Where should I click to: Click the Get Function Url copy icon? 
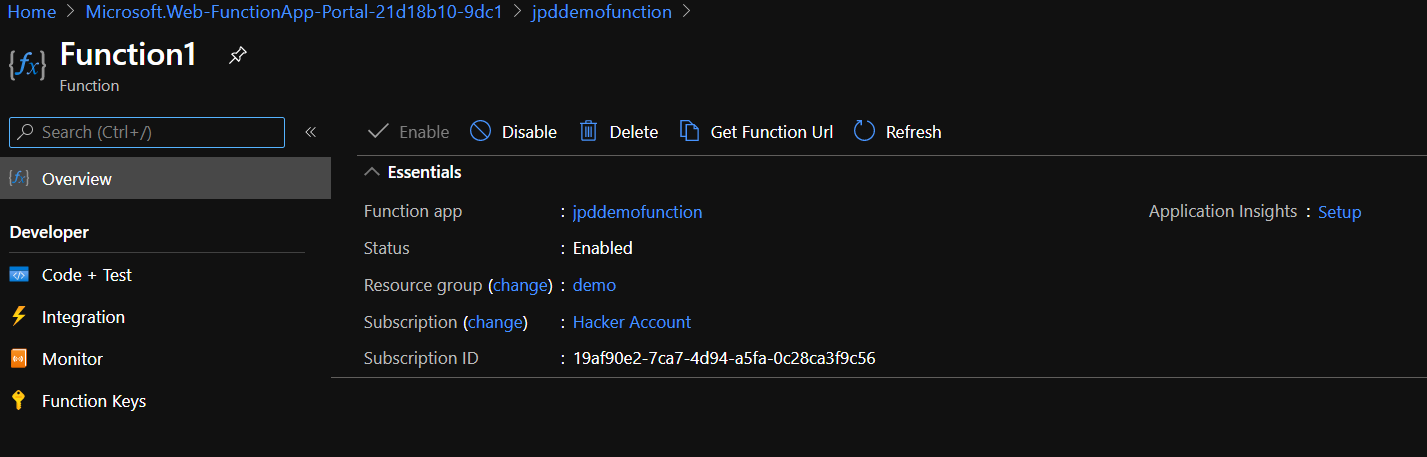[x=689, y=131]
